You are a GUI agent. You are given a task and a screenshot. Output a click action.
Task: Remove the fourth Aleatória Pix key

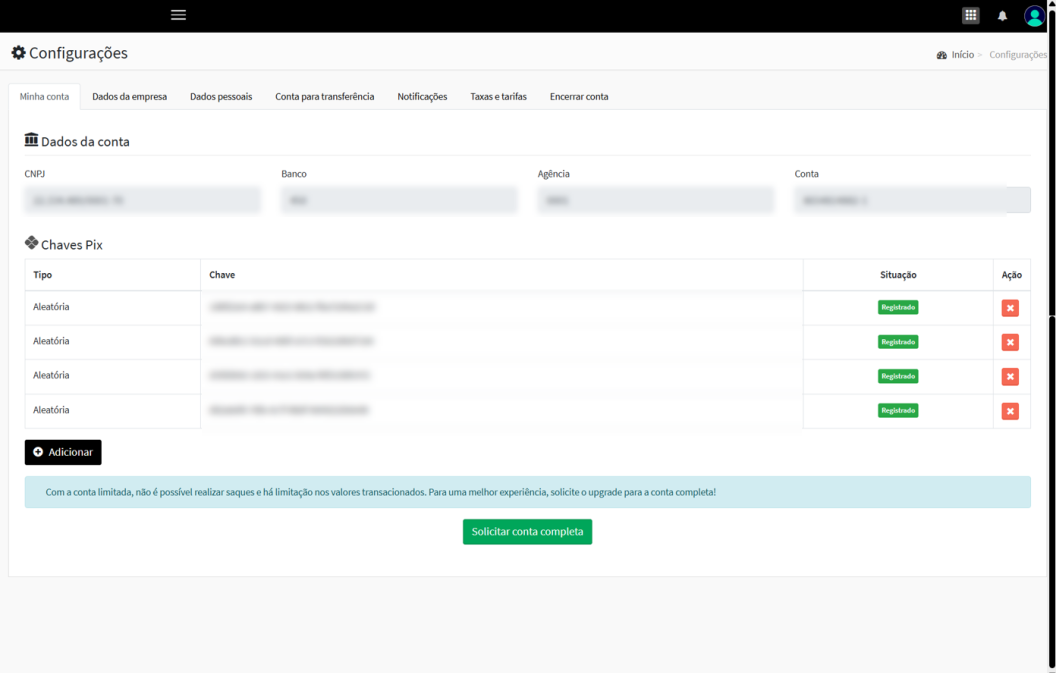click(x=1010, y=411)
